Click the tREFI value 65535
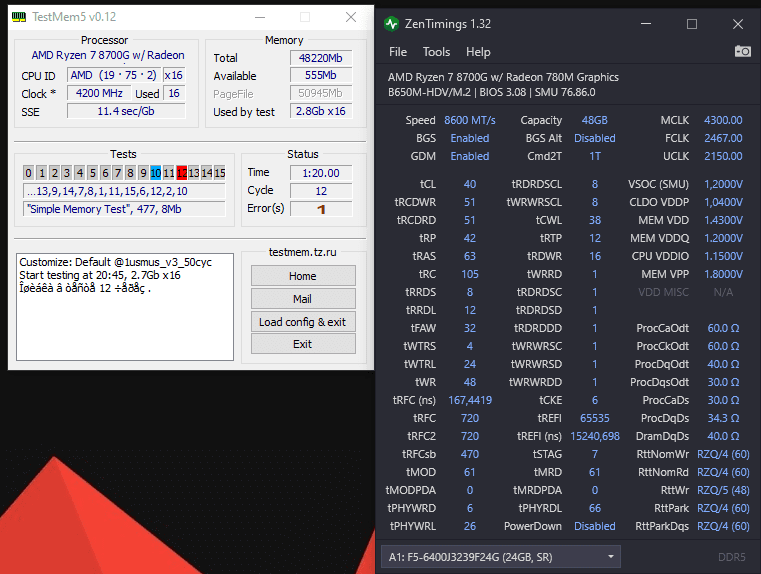 [x=595, y=418]
